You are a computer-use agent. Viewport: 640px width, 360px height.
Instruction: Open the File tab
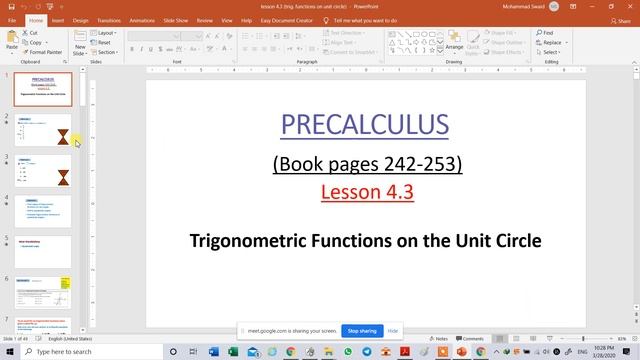click(12, 20)
